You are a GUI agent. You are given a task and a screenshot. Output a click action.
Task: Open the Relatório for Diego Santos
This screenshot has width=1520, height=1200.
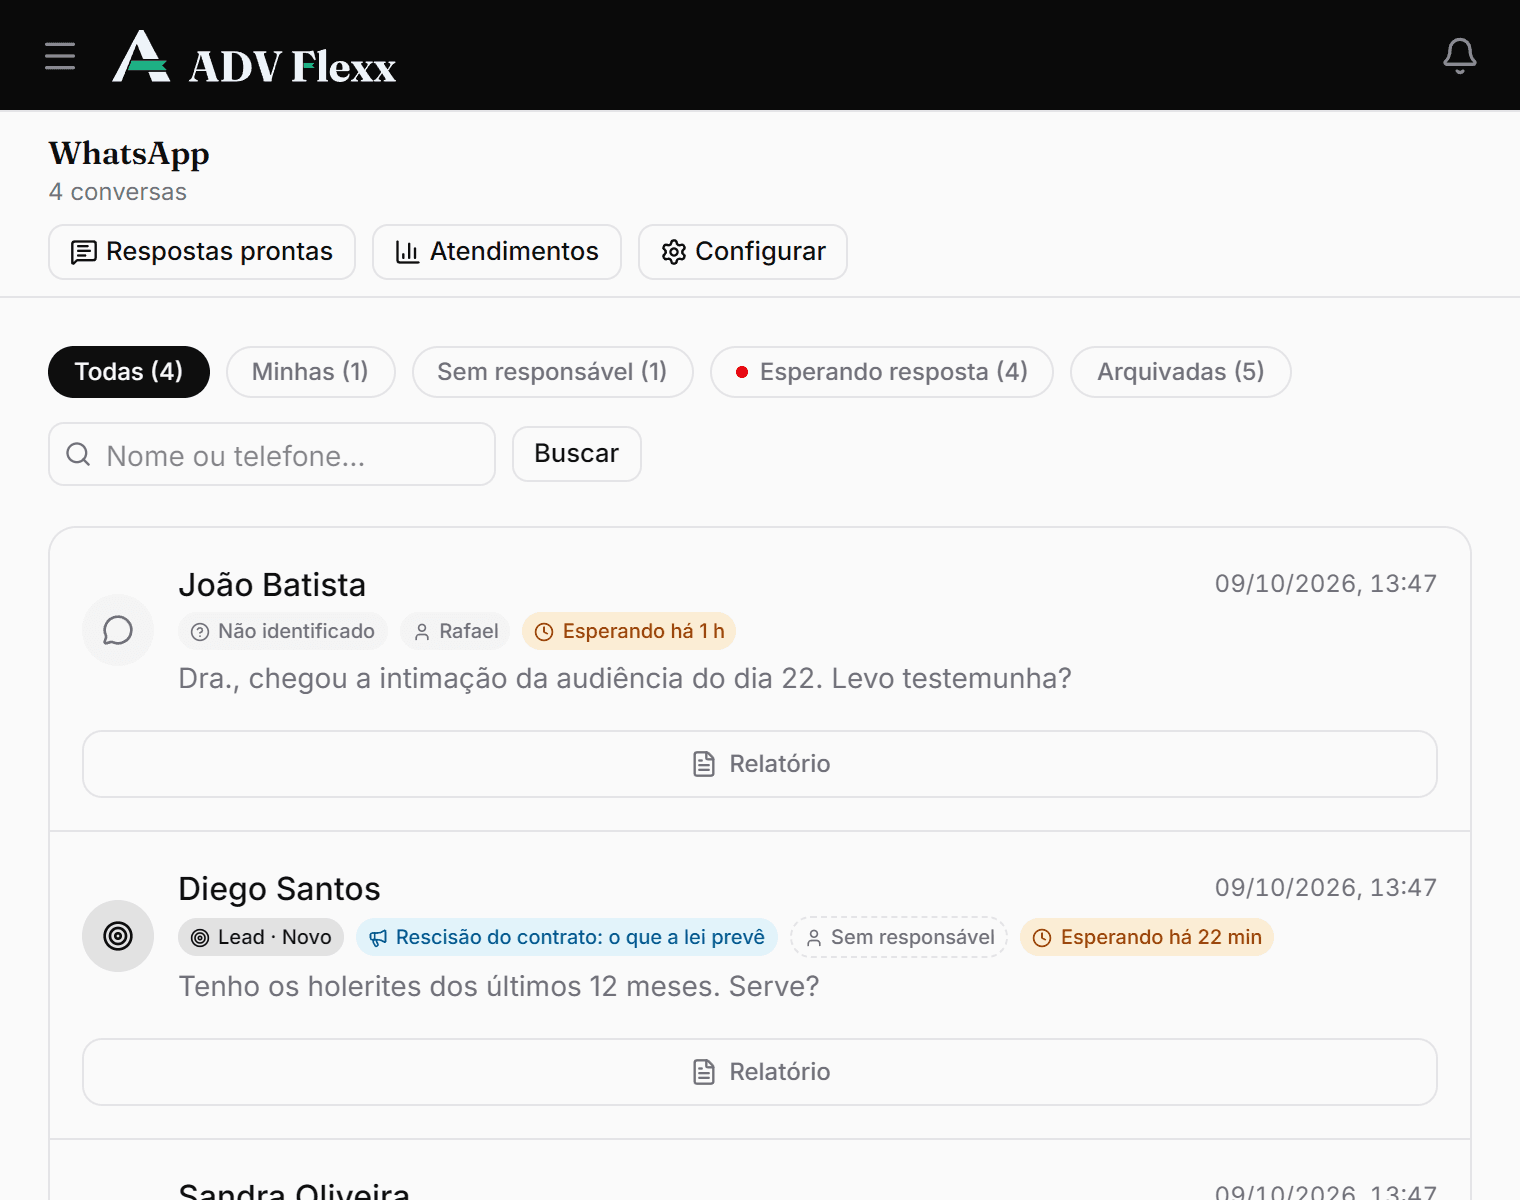coord(760,1072)
